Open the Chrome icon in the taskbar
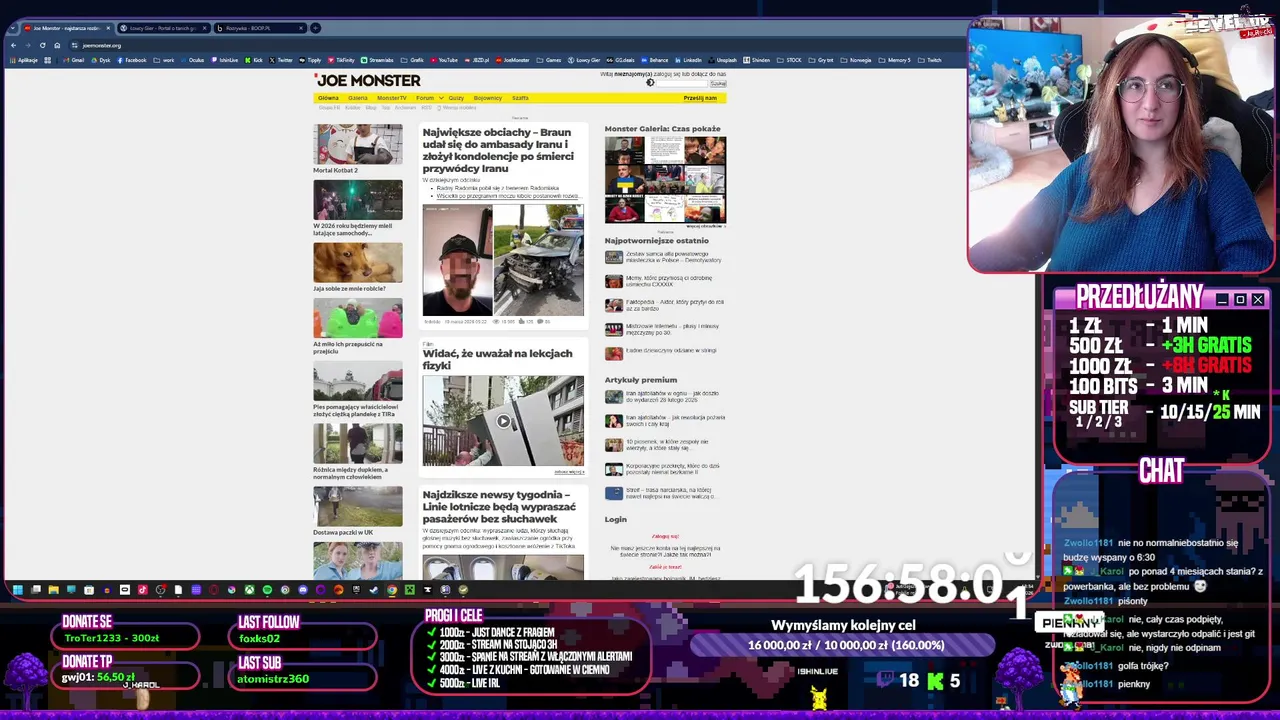 tap(392, 589)
